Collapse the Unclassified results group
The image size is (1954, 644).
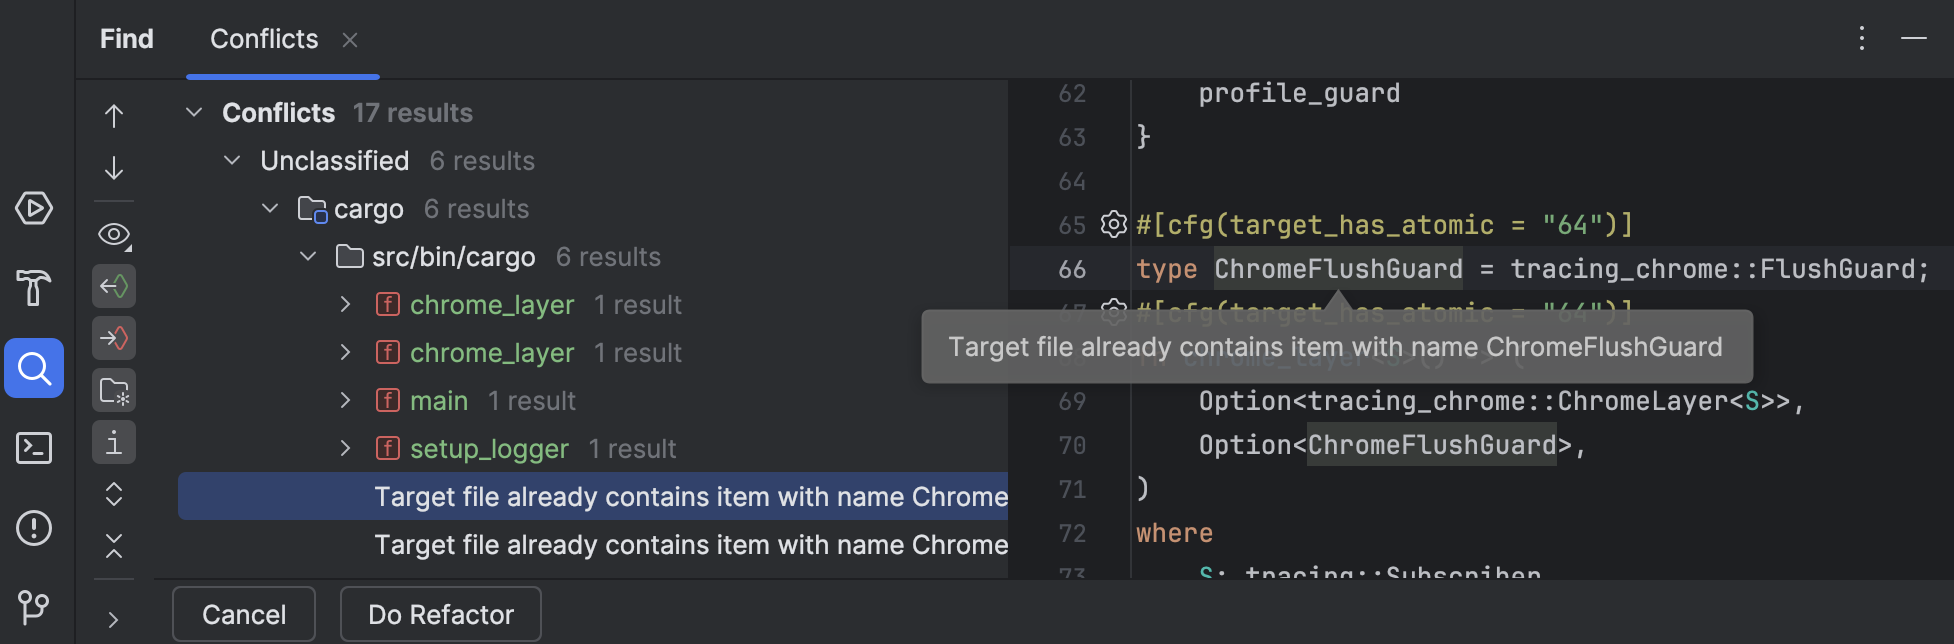click(x=232, y=161)
